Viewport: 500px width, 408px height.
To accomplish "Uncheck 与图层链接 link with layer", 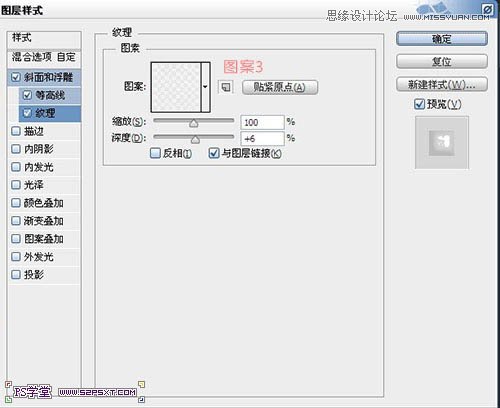I will pos(214,153).
